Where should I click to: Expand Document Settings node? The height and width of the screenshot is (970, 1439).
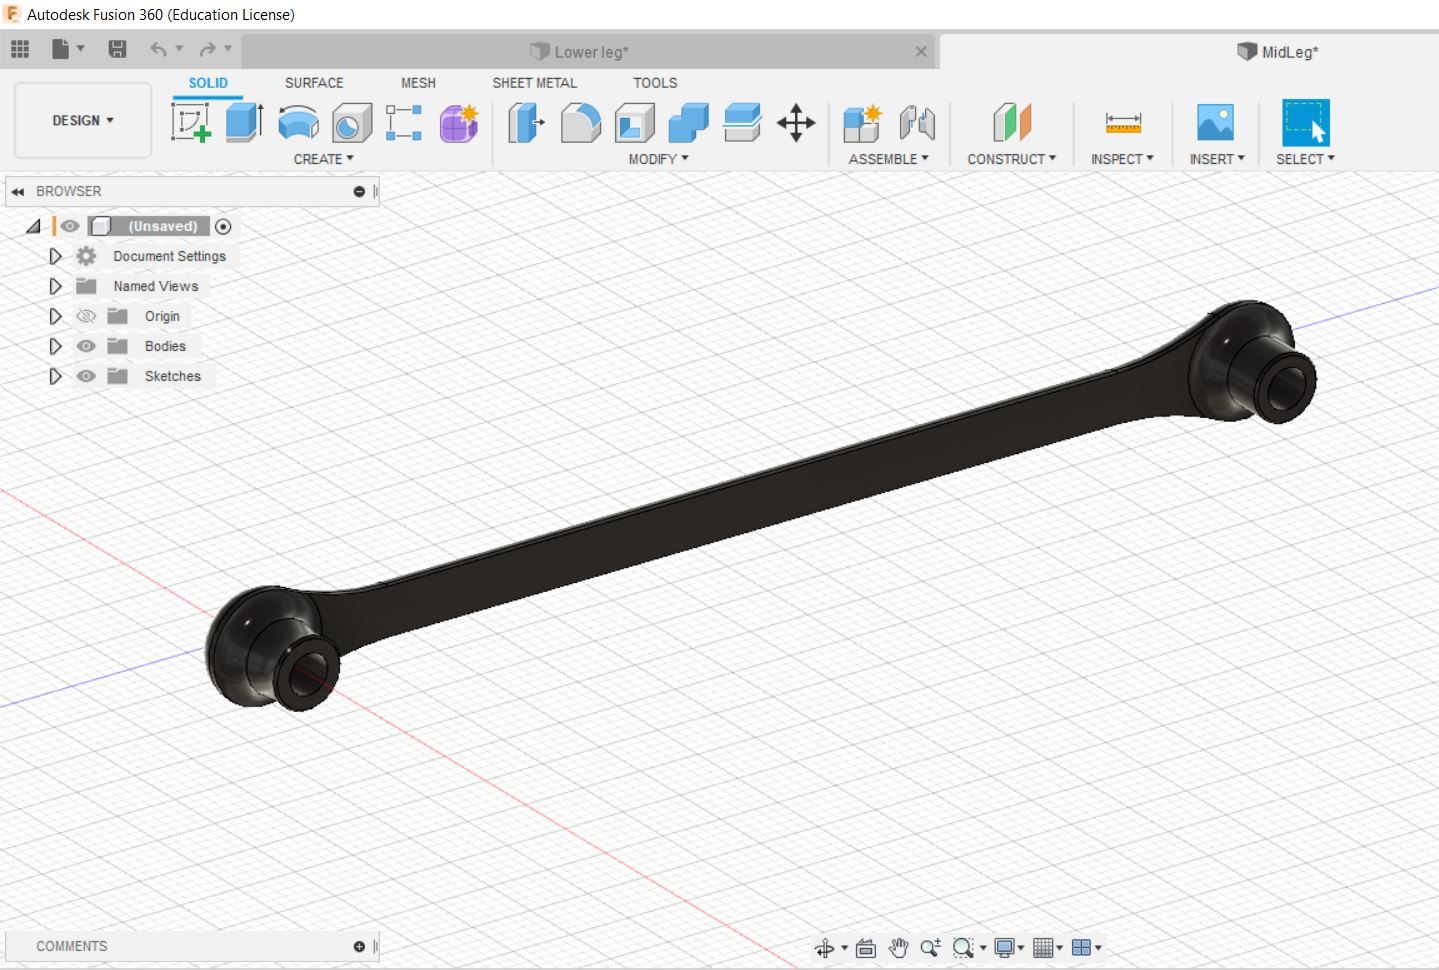pos(55,256)
